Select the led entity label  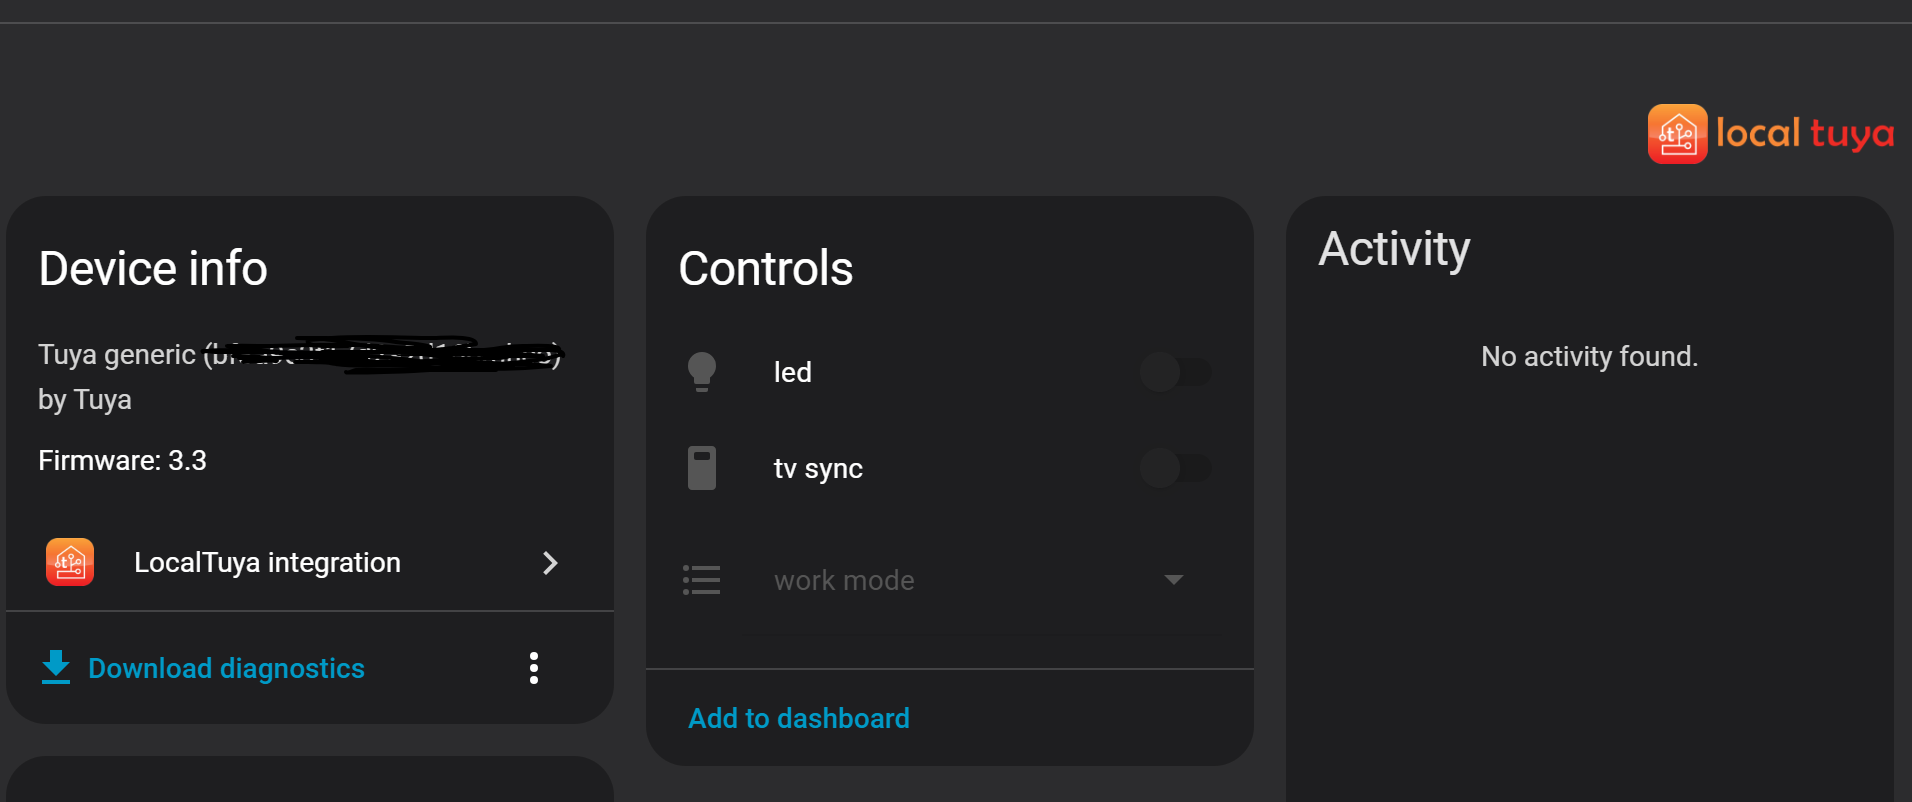point(792,373)
